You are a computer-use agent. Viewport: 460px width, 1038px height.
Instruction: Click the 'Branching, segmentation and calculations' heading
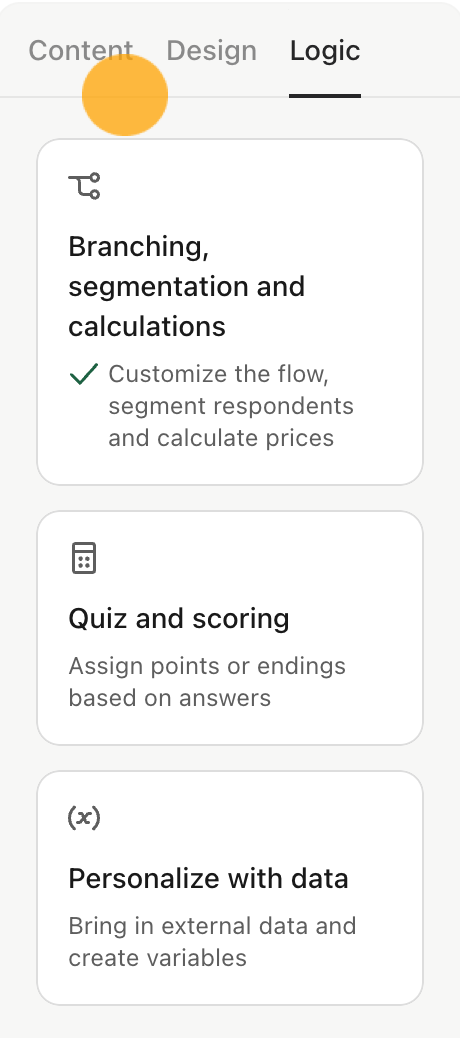187,287
